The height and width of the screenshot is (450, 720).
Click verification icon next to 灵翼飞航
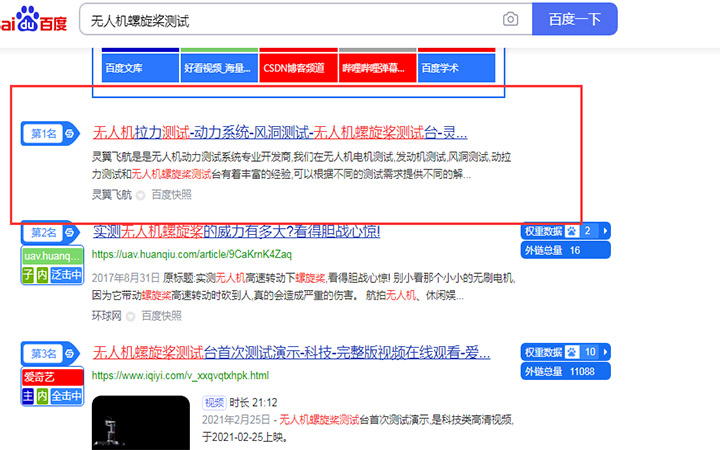pyautogui.click(x=141, y=195)
